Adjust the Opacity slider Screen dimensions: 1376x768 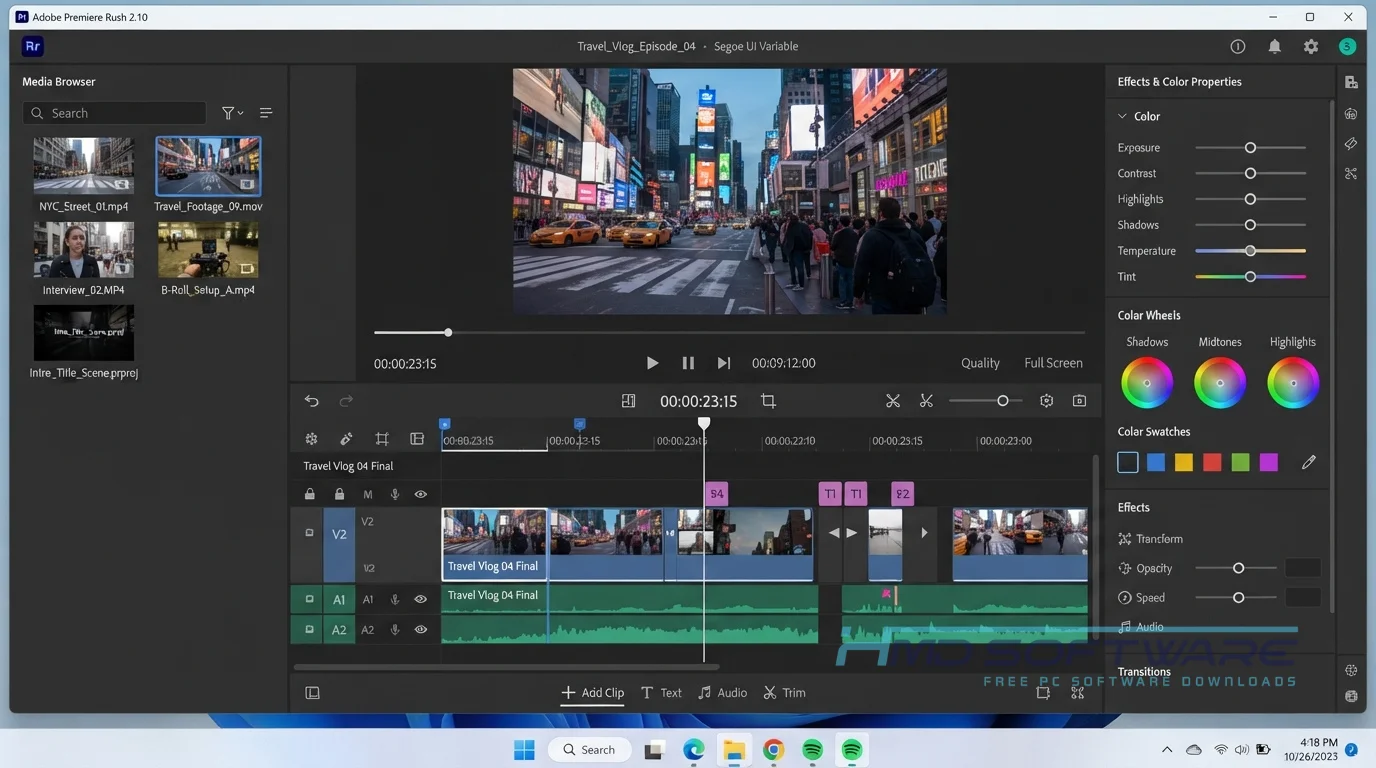point(1238,568)
